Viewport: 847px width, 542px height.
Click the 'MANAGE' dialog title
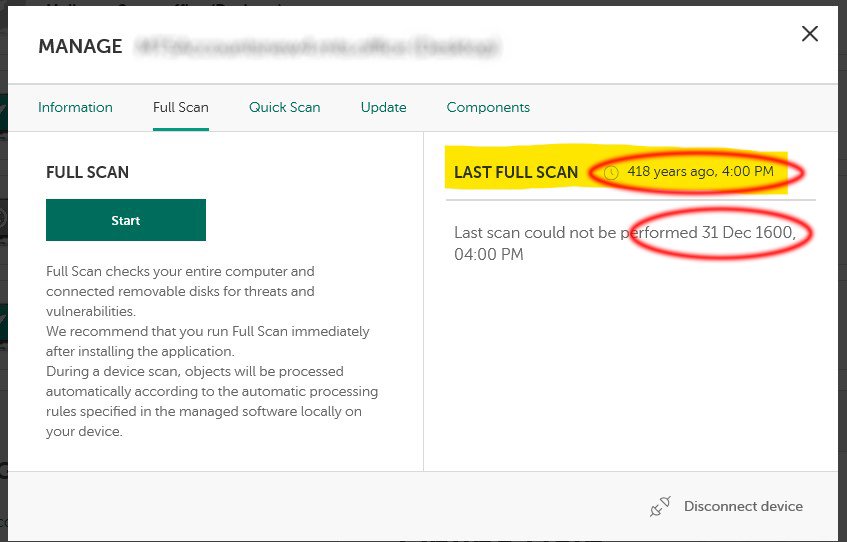coord(80,46)
